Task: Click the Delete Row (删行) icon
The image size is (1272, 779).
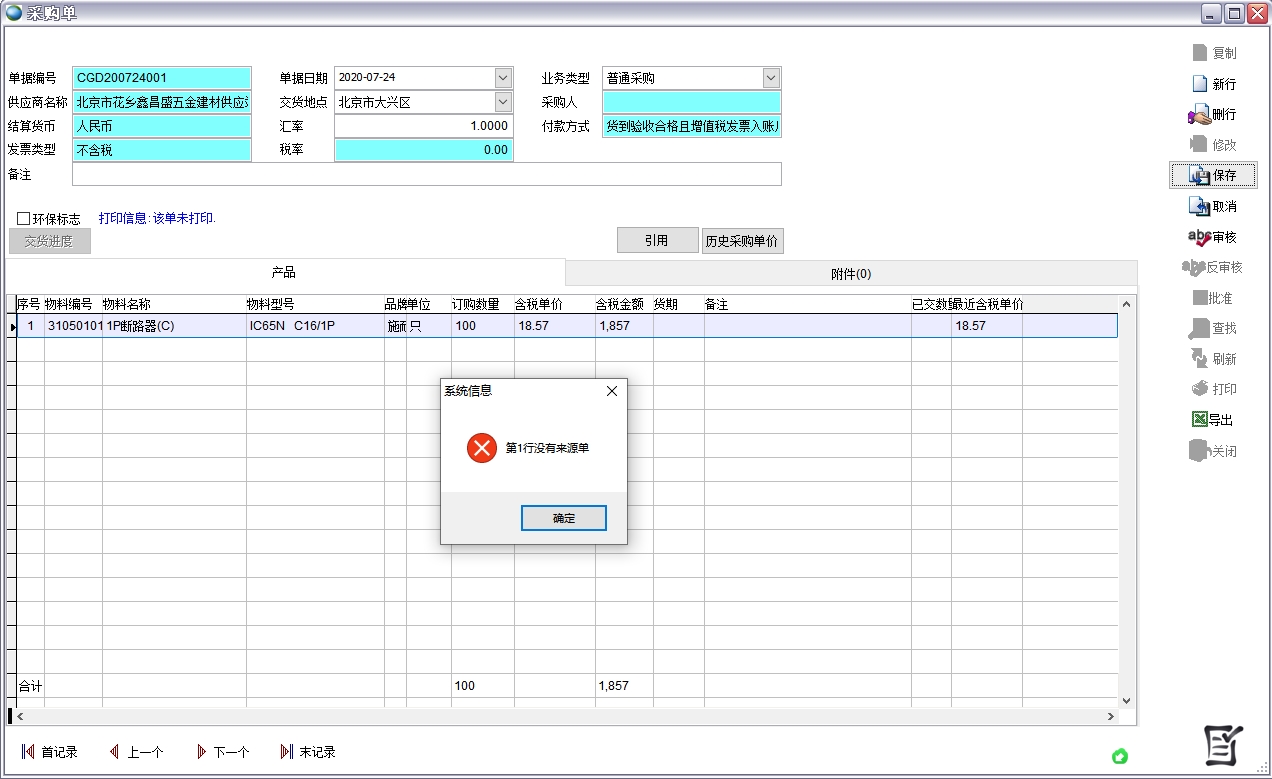Action: (x=1200, y=115)
